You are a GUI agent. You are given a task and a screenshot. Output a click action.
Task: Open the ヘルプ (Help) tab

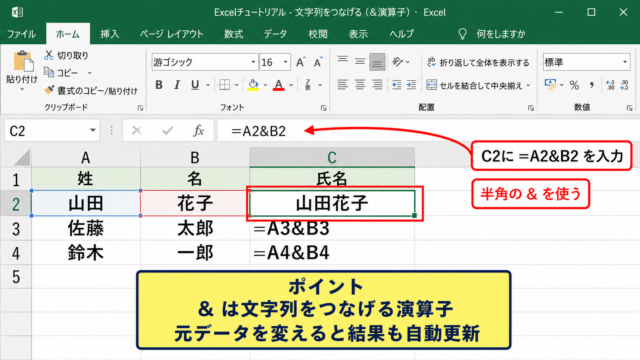pyautogui.click(x=401, y=34)
